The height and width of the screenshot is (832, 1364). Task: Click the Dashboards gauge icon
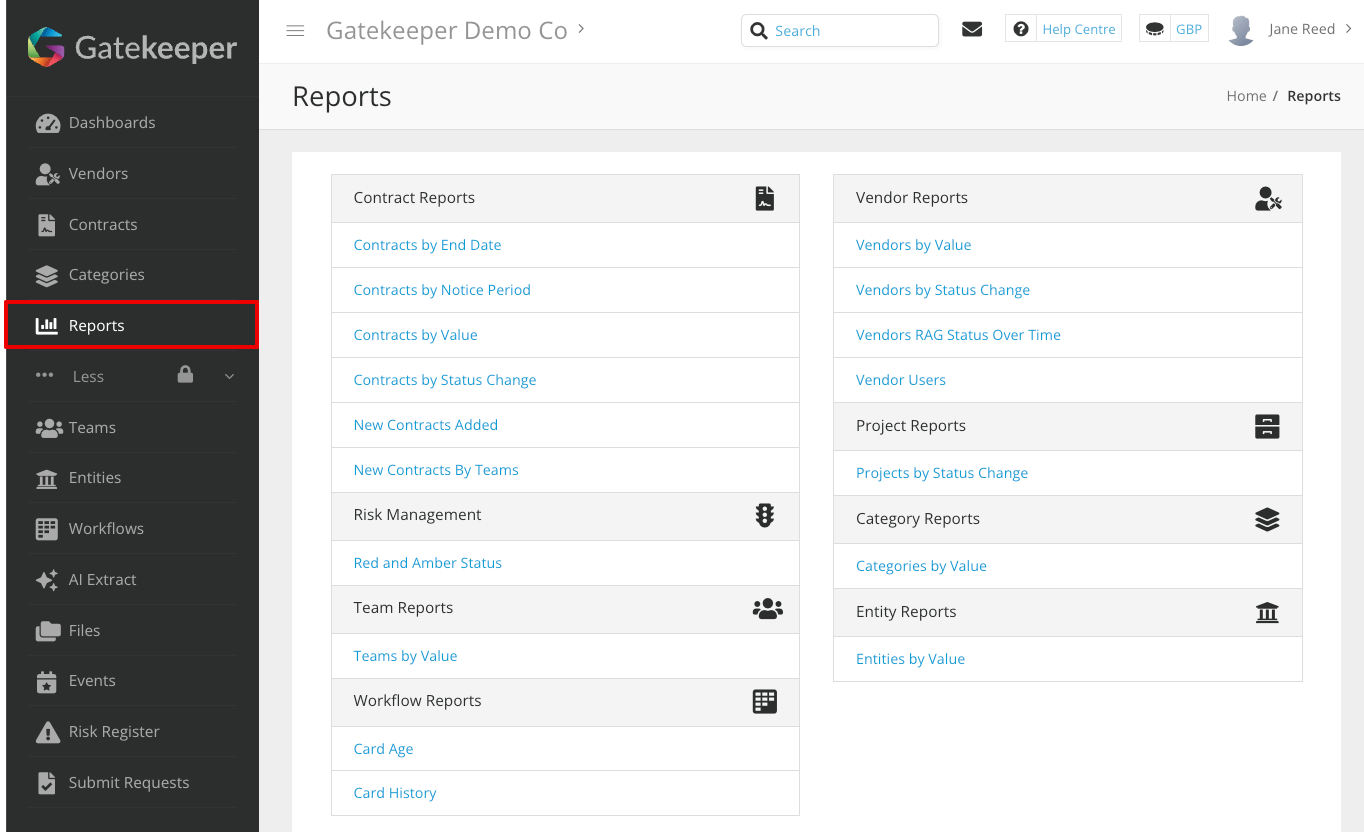tap(47, 123)
